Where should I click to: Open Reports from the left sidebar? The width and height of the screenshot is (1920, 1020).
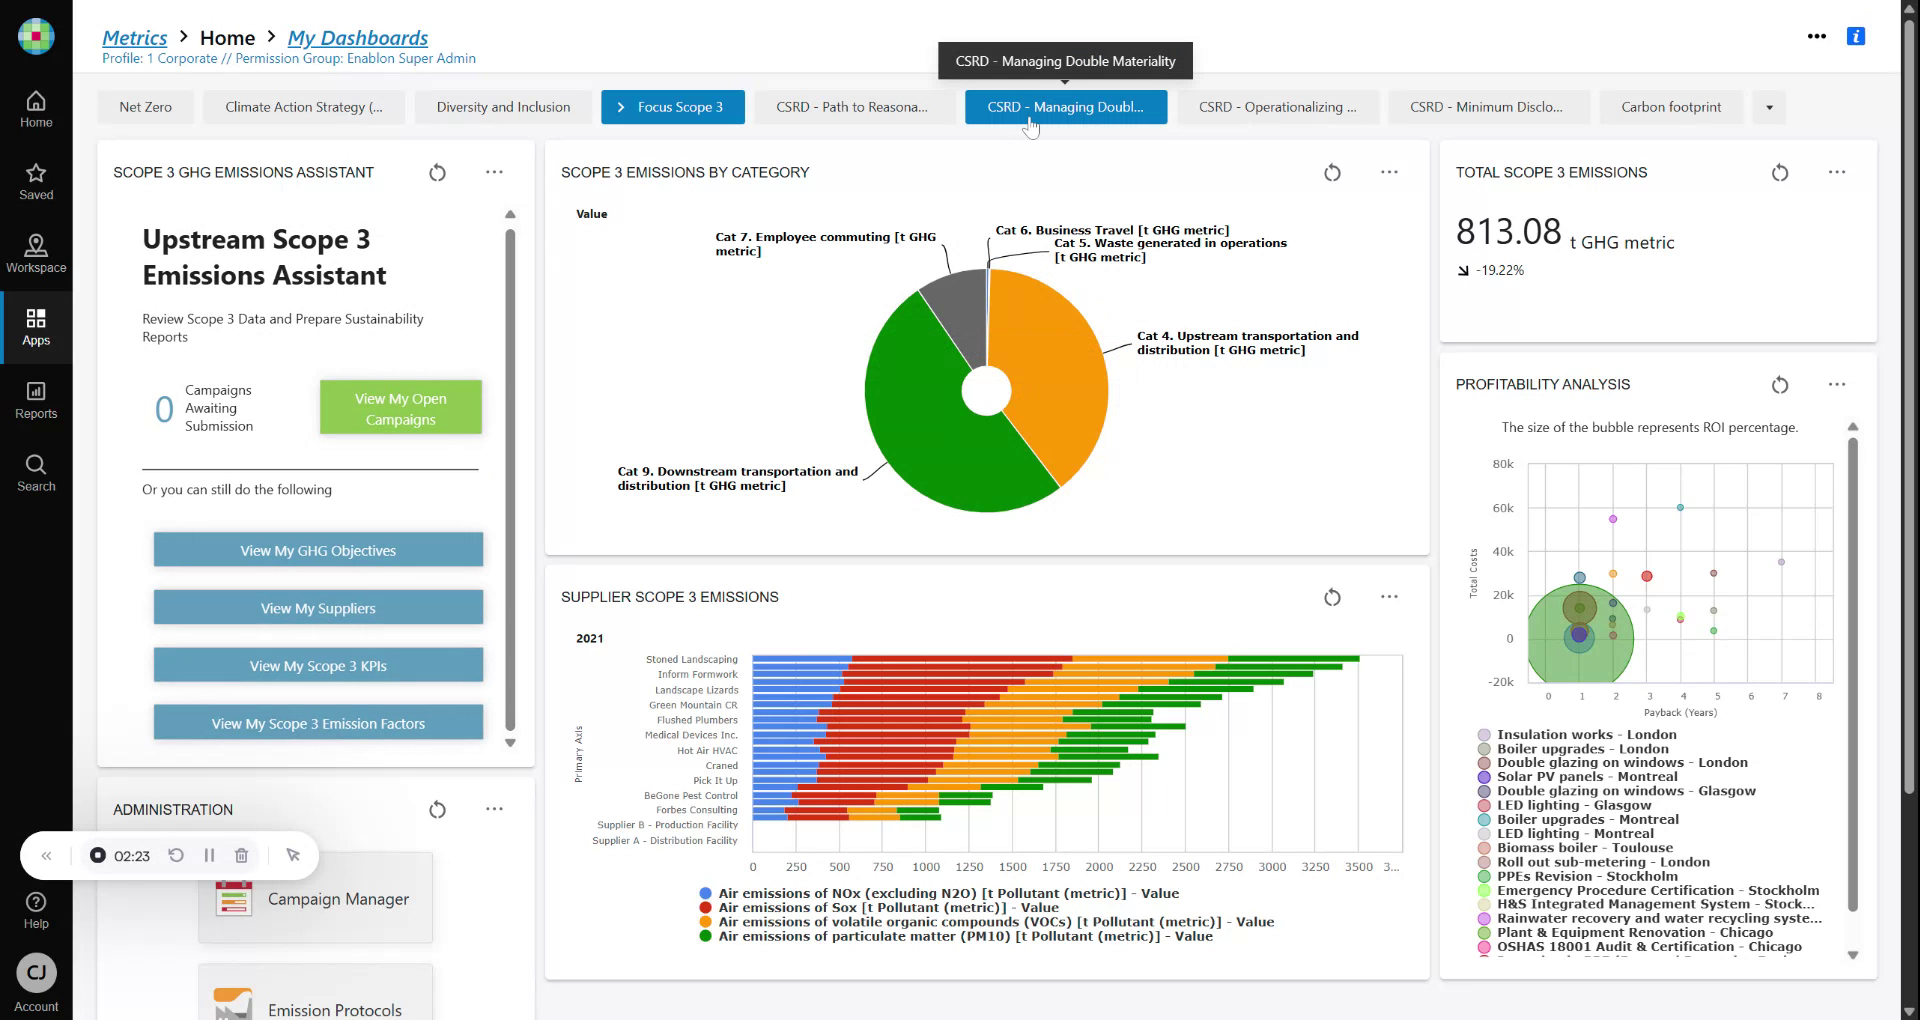pyautogui.click(x=36, y=400)
